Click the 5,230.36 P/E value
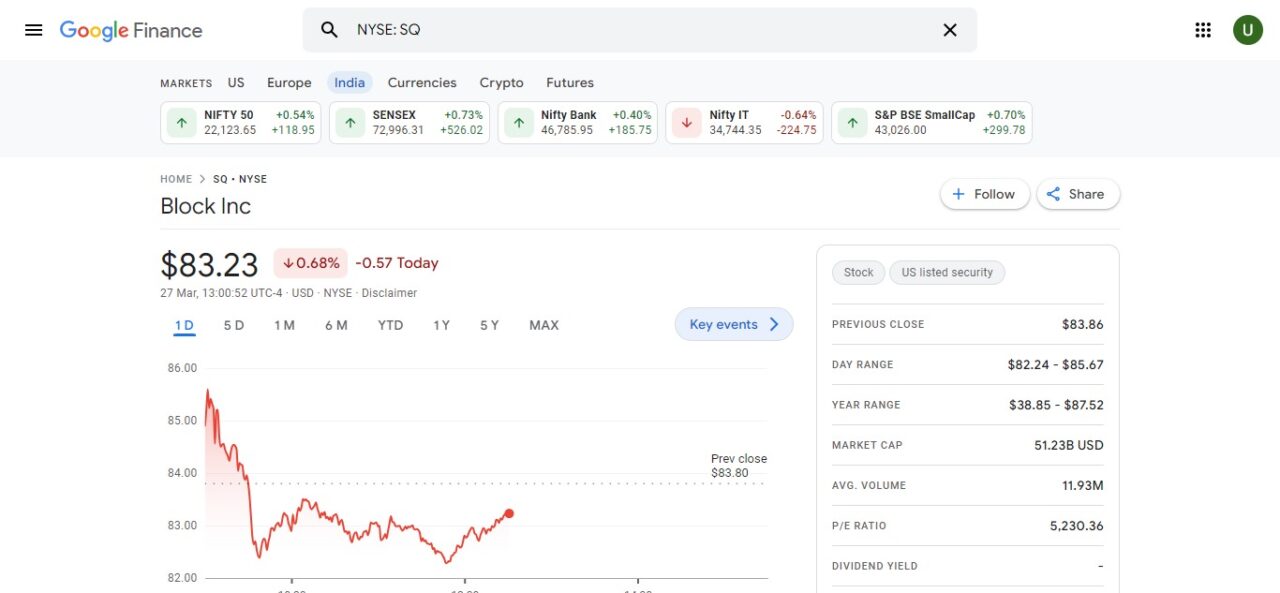 [x=1077, y=525]
